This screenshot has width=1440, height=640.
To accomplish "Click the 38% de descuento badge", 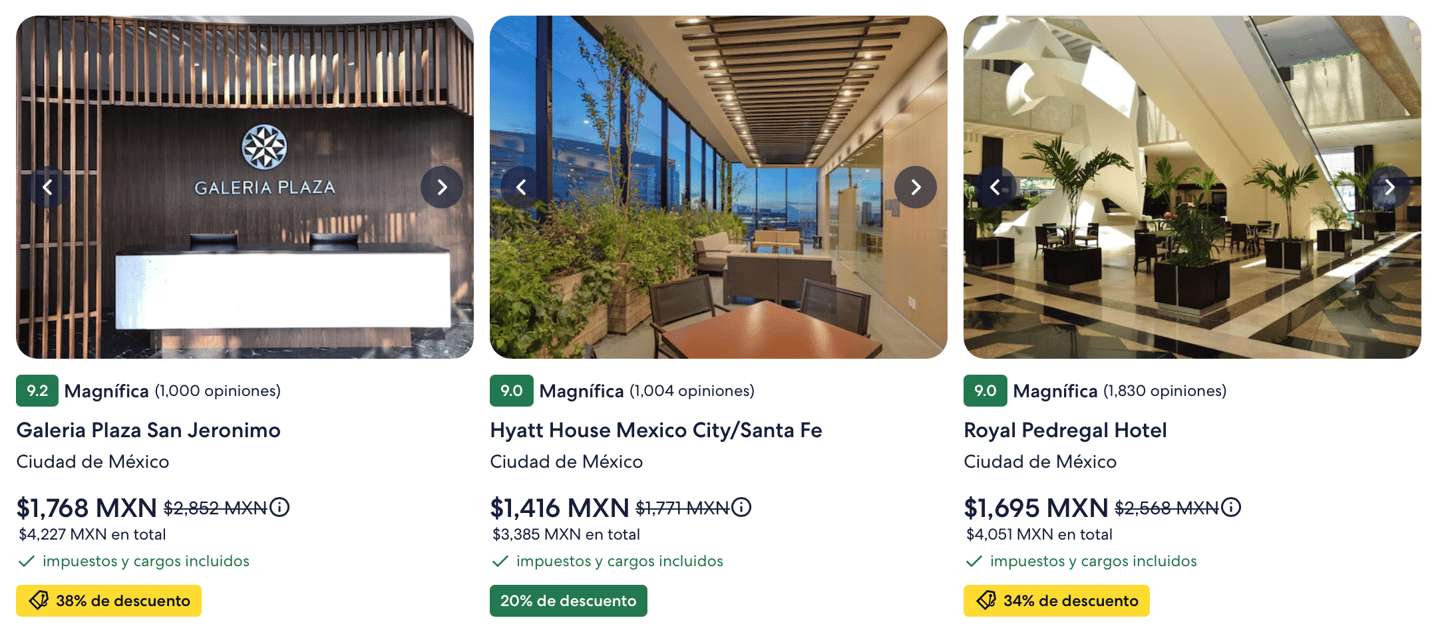I will coord(109,601).
